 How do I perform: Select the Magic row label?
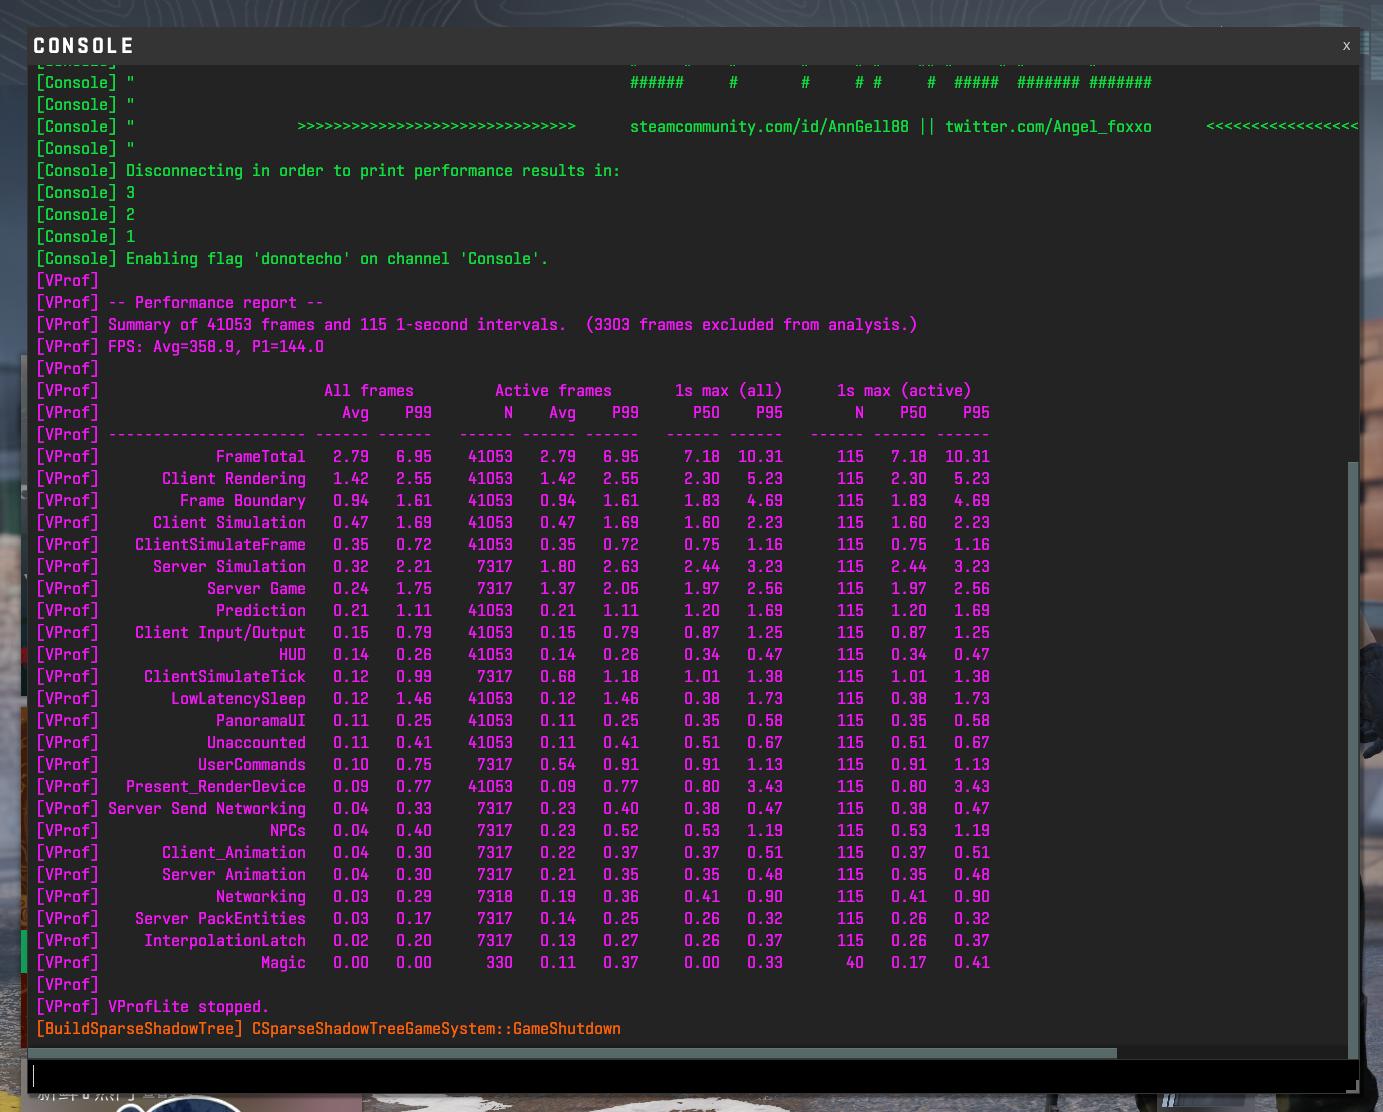point(283,963)
